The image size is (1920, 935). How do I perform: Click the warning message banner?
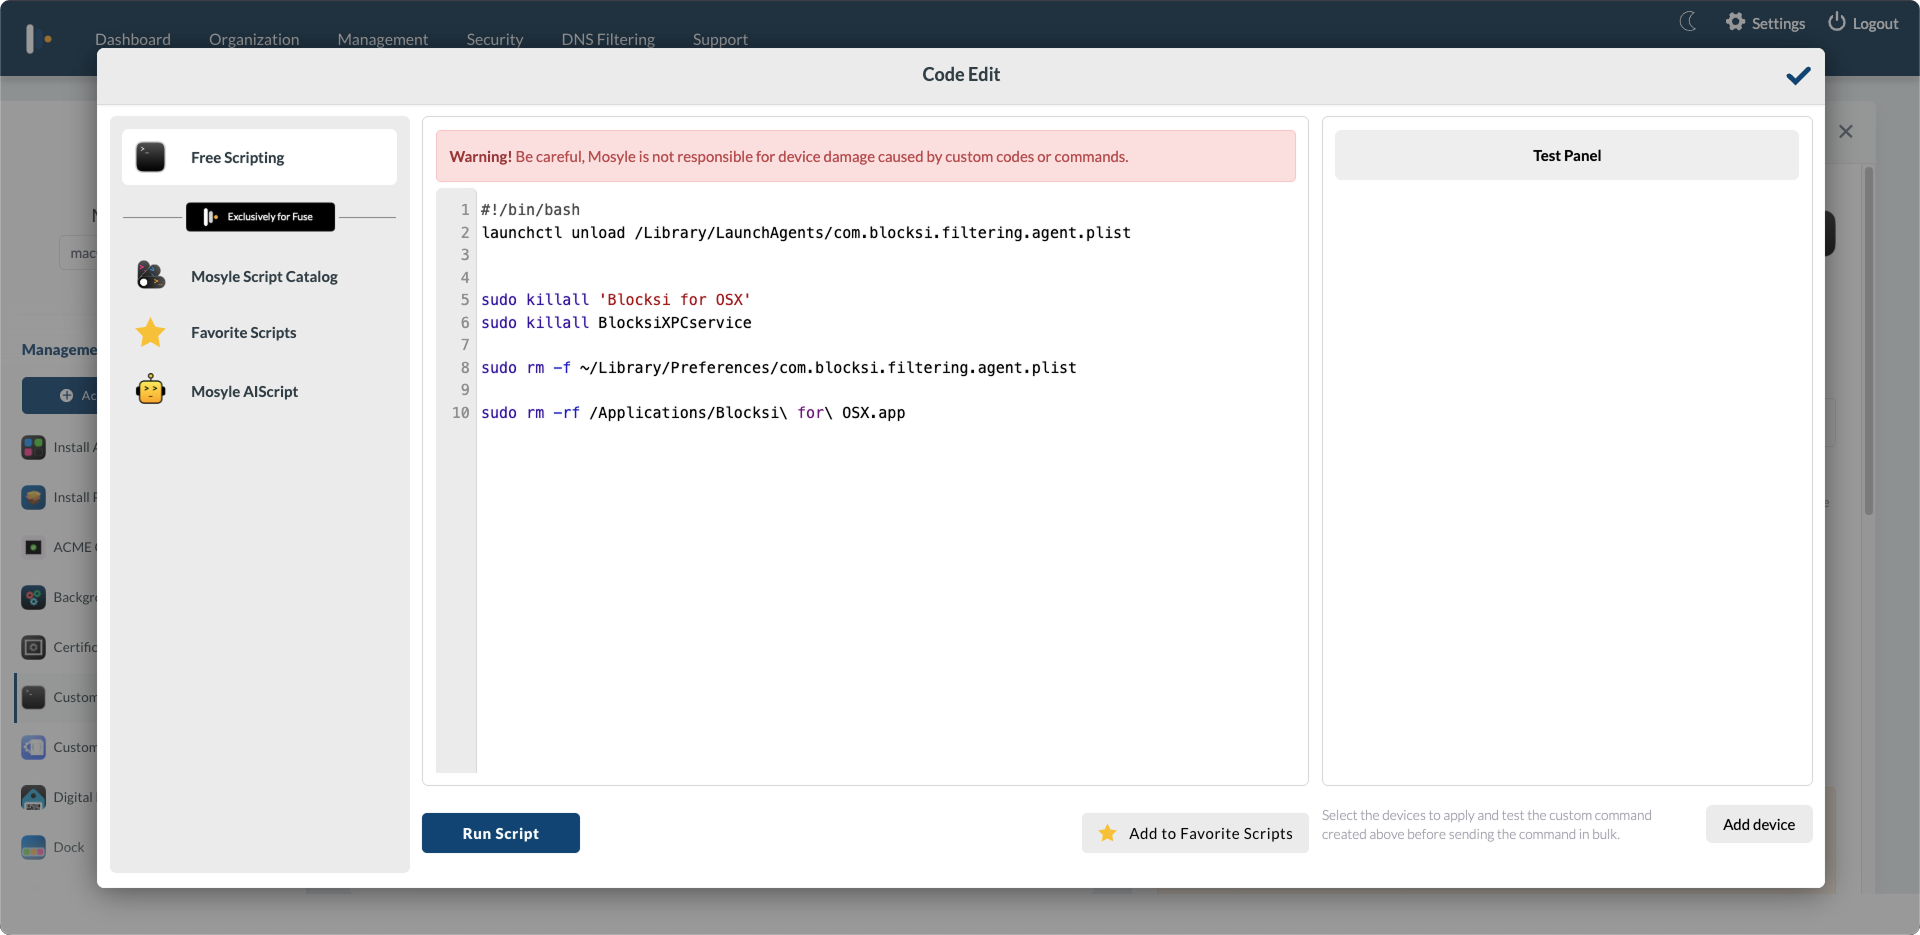coord(866,156)
